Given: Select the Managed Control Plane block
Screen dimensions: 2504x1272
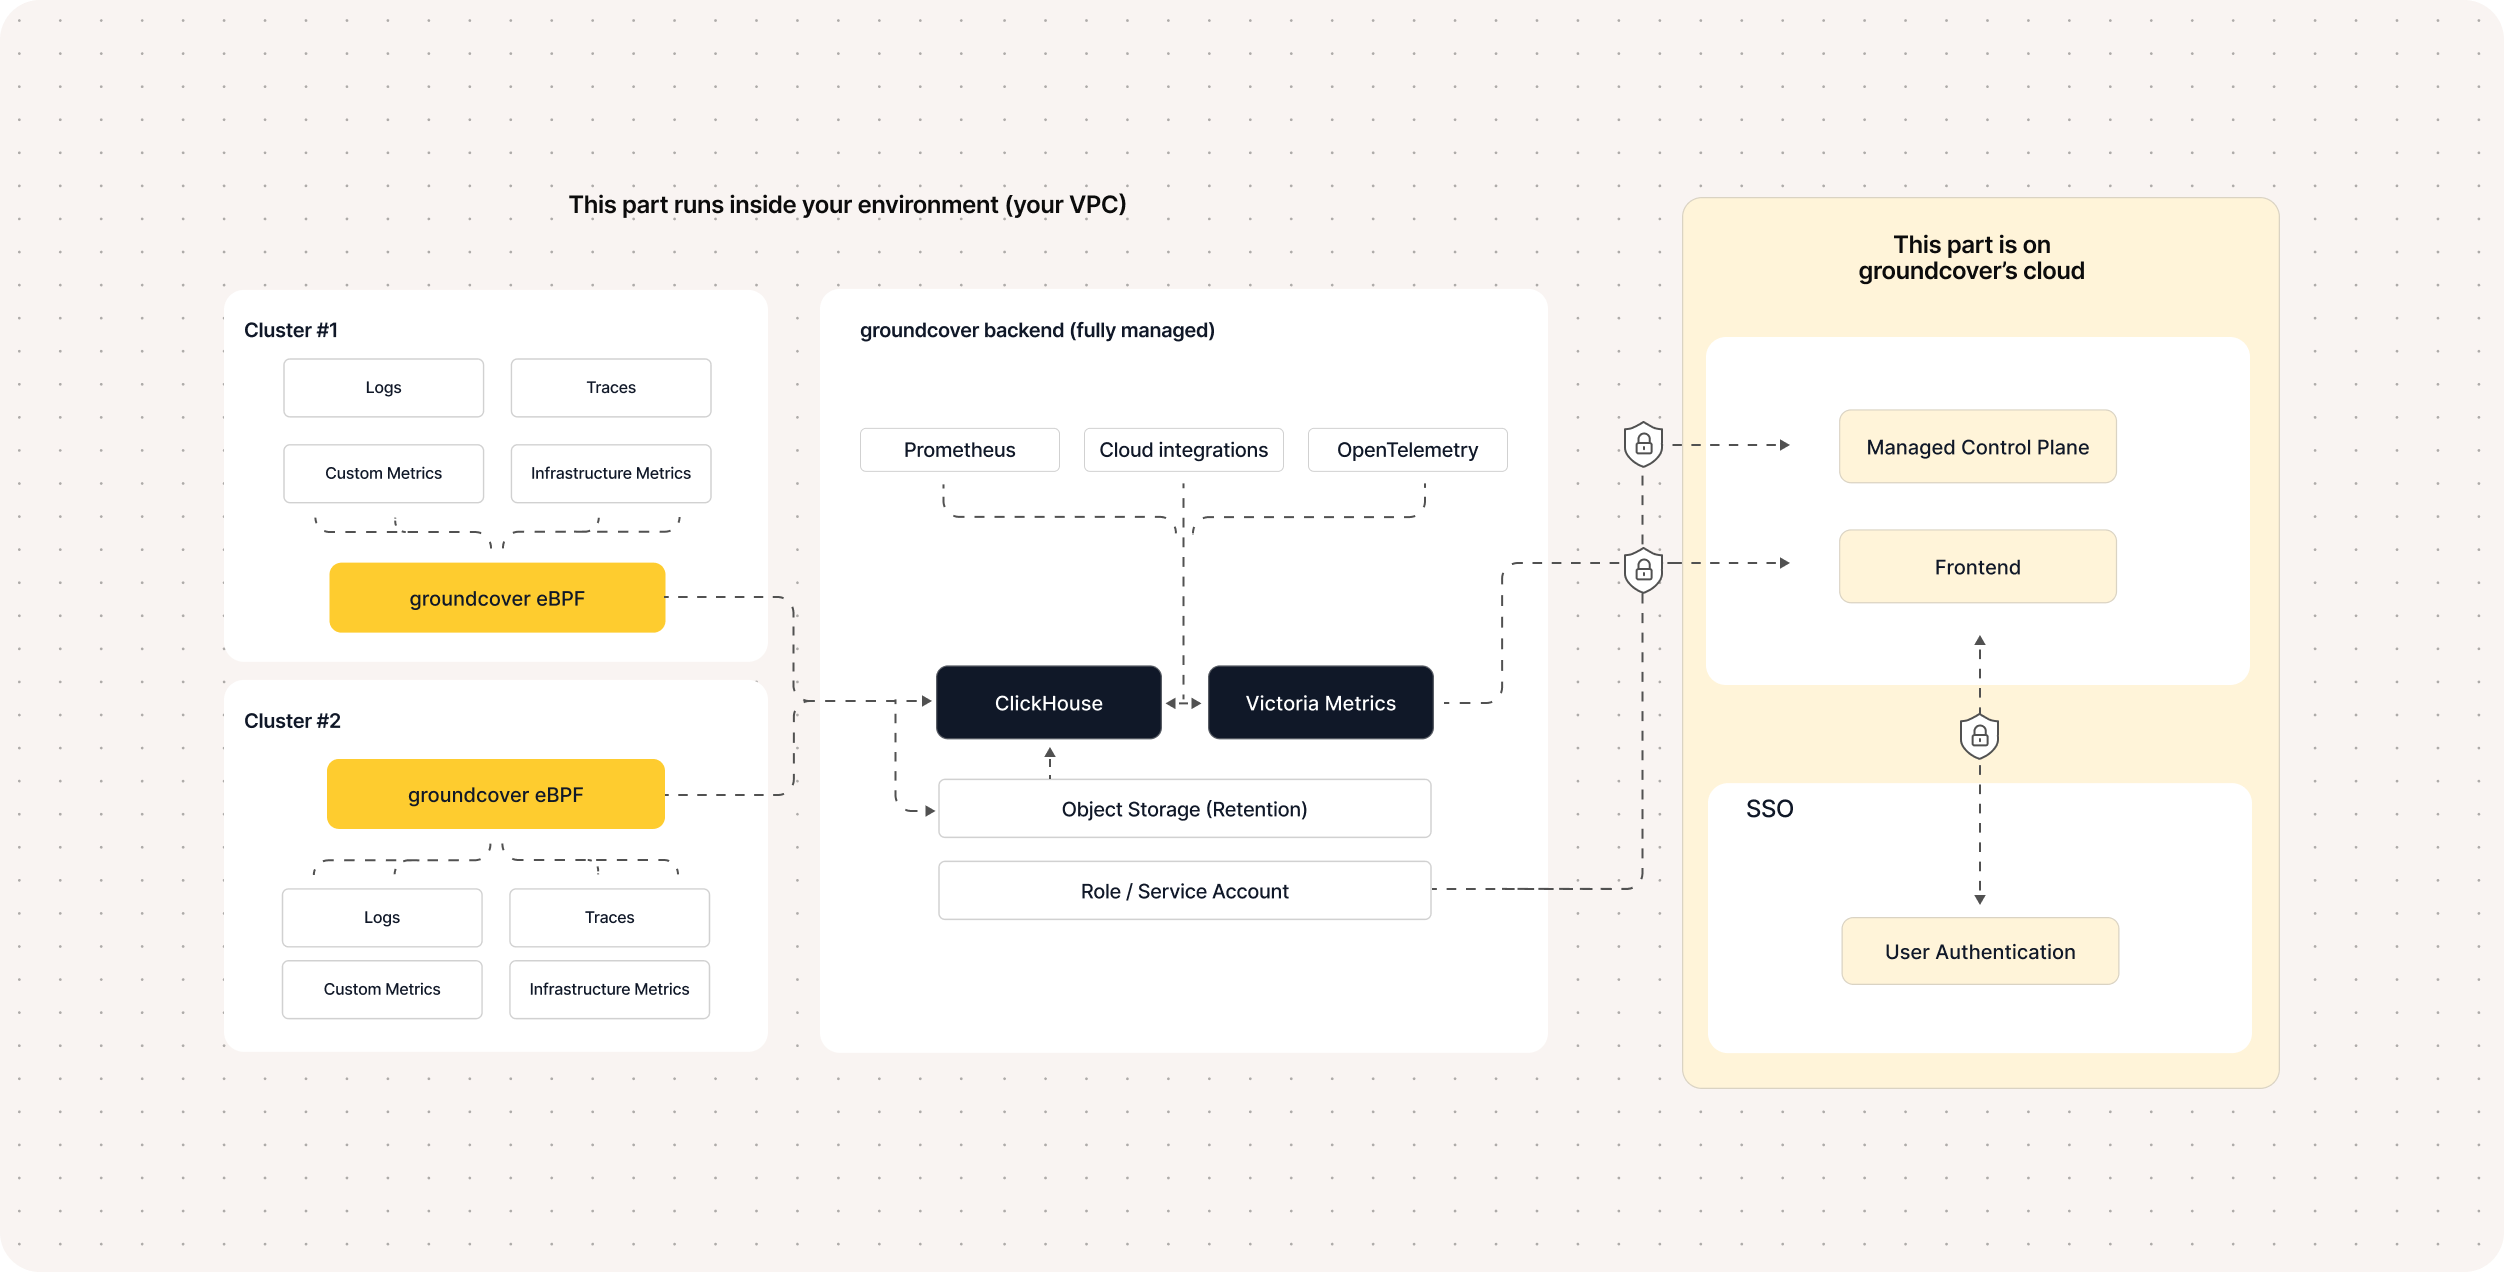Looking at the screenshot, I should (x=1978, y=447).
